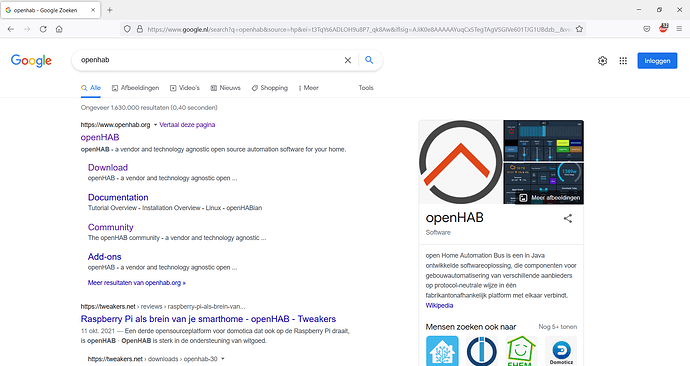Click the Mensen zoeken ook naar heading
This screenshot has width=690, height=366.
click(x=471, y=327)
